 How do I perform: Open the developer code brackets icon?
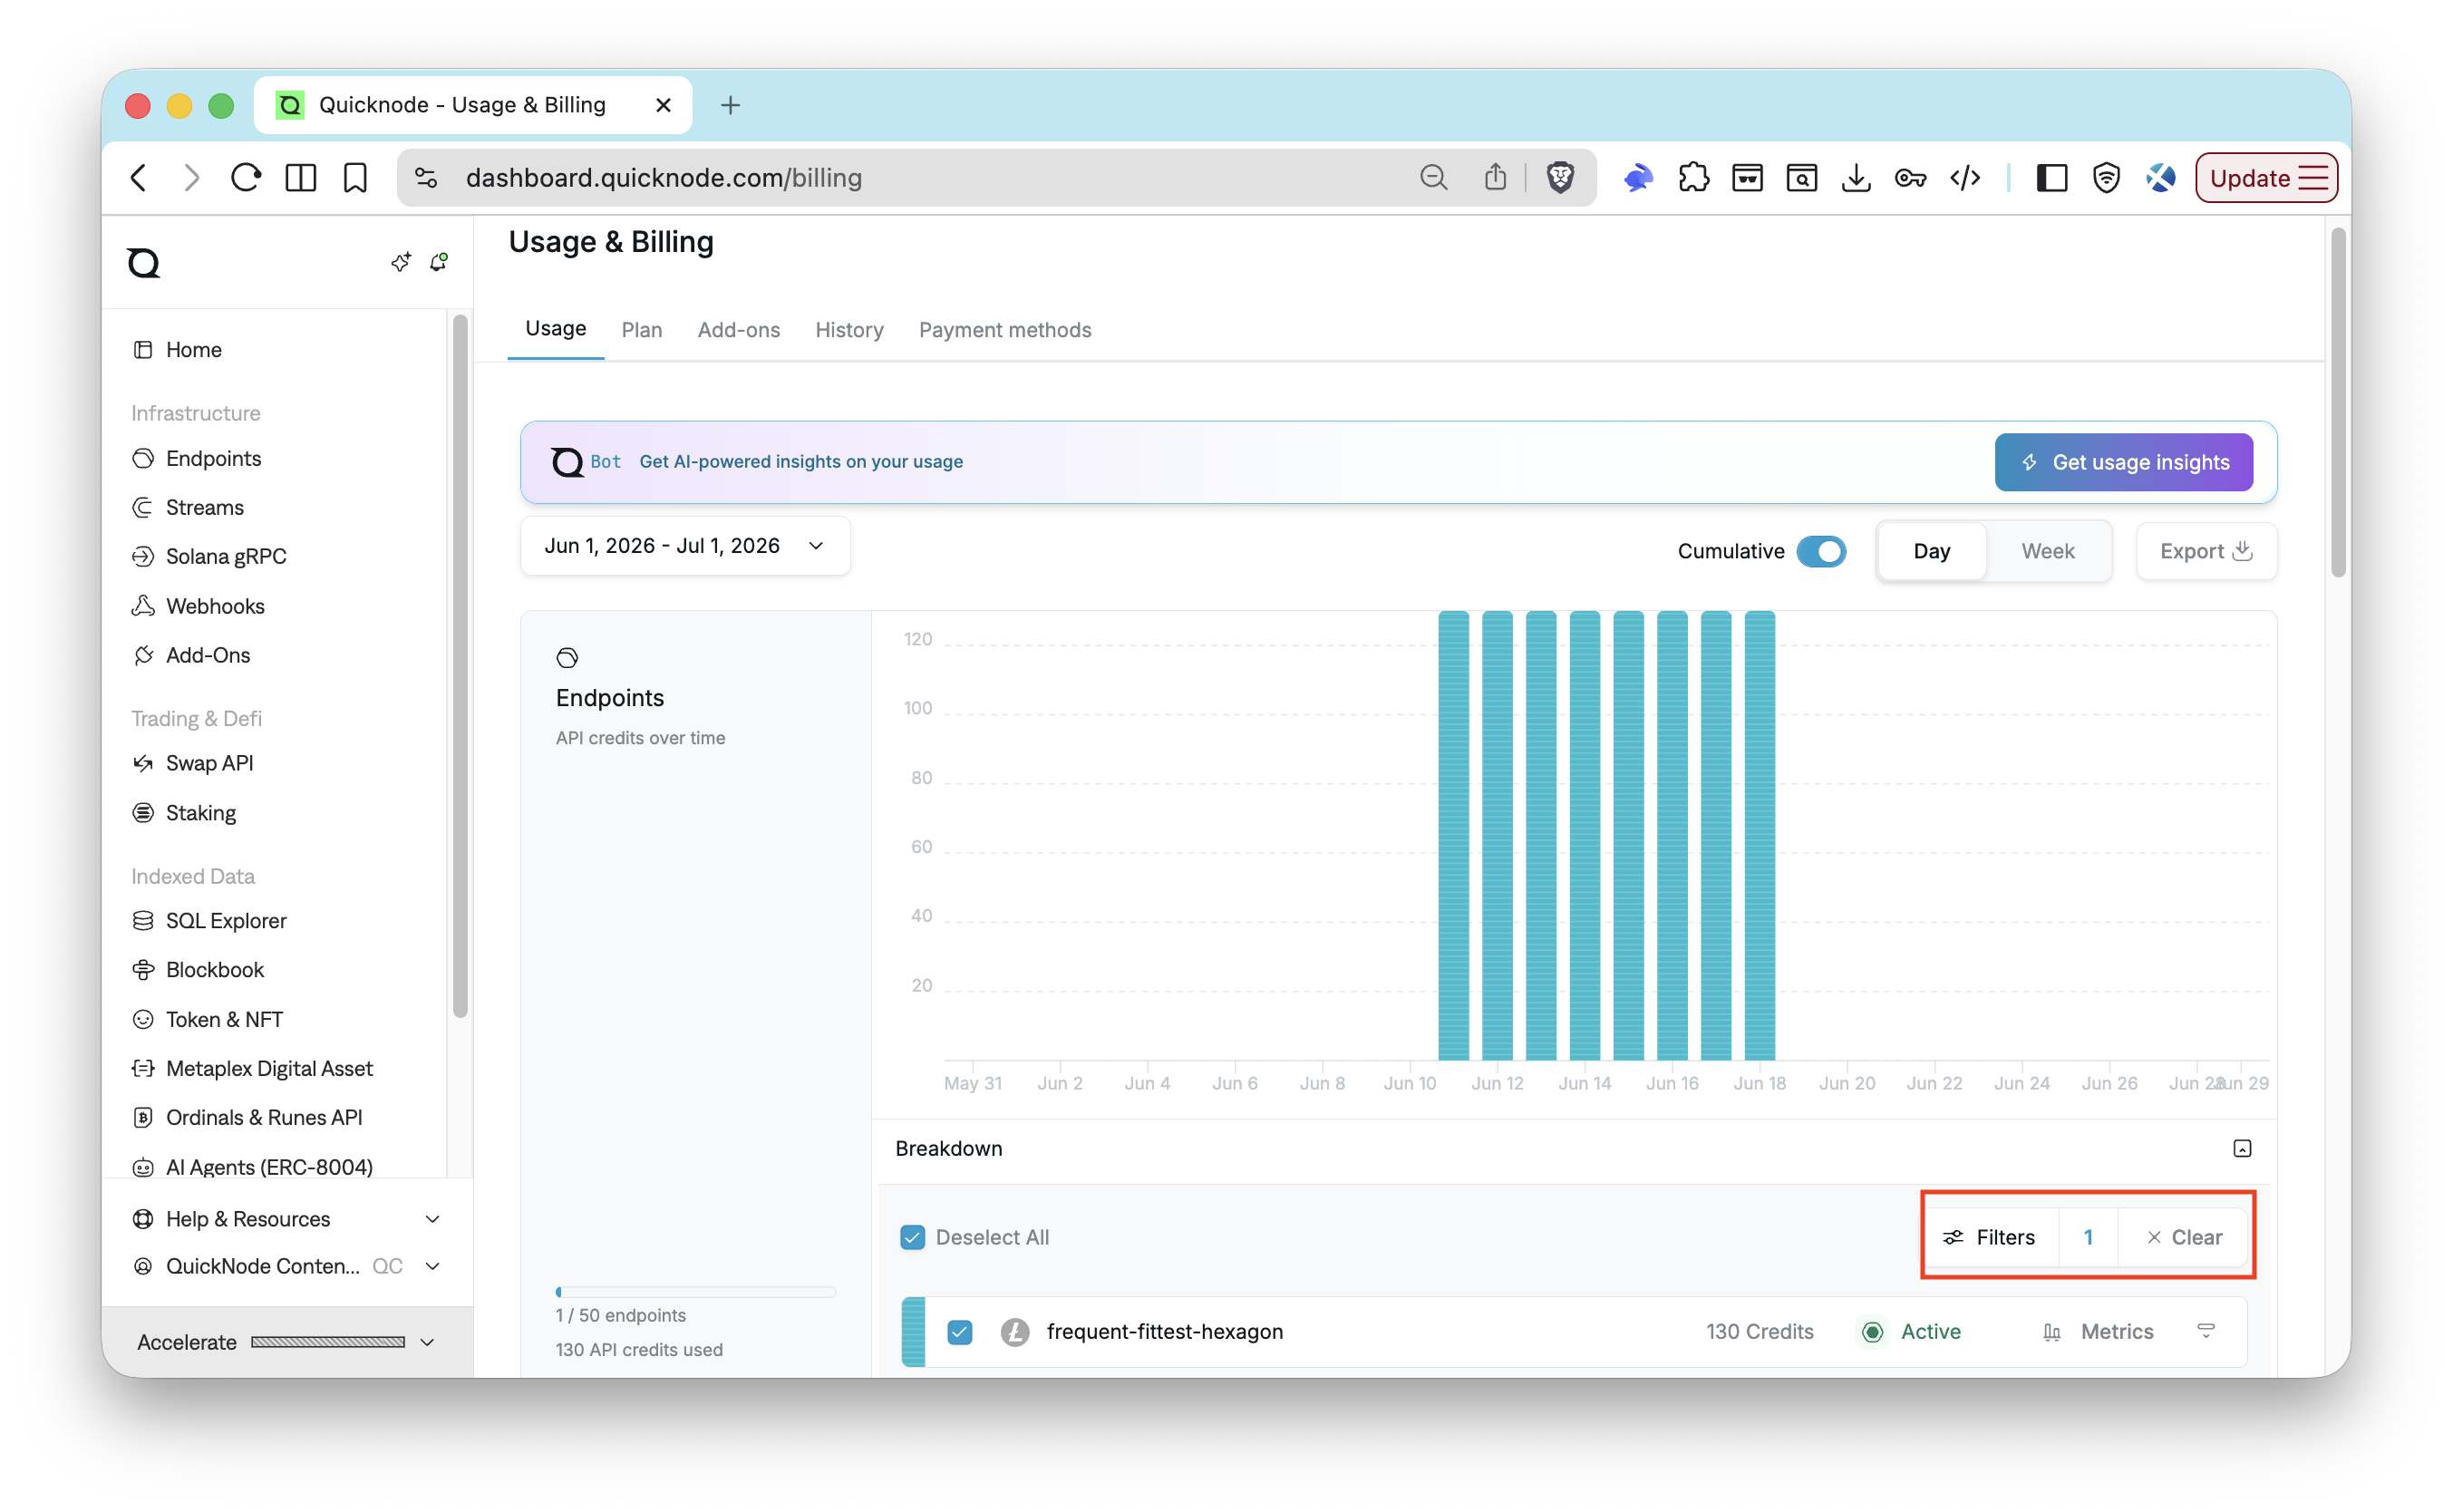coord(1965,178)
